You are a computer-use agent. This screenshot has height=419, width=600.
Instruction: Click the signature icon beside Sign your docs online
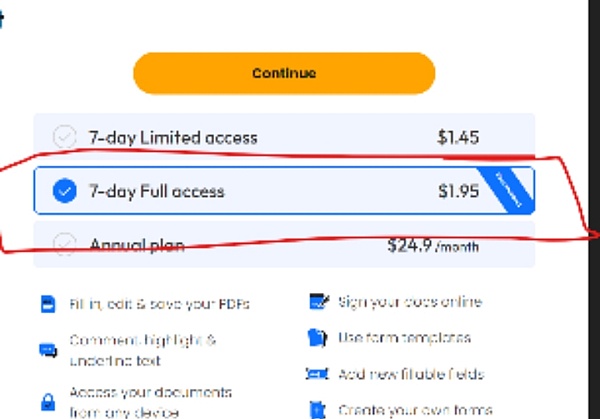(x=319, y=302)
